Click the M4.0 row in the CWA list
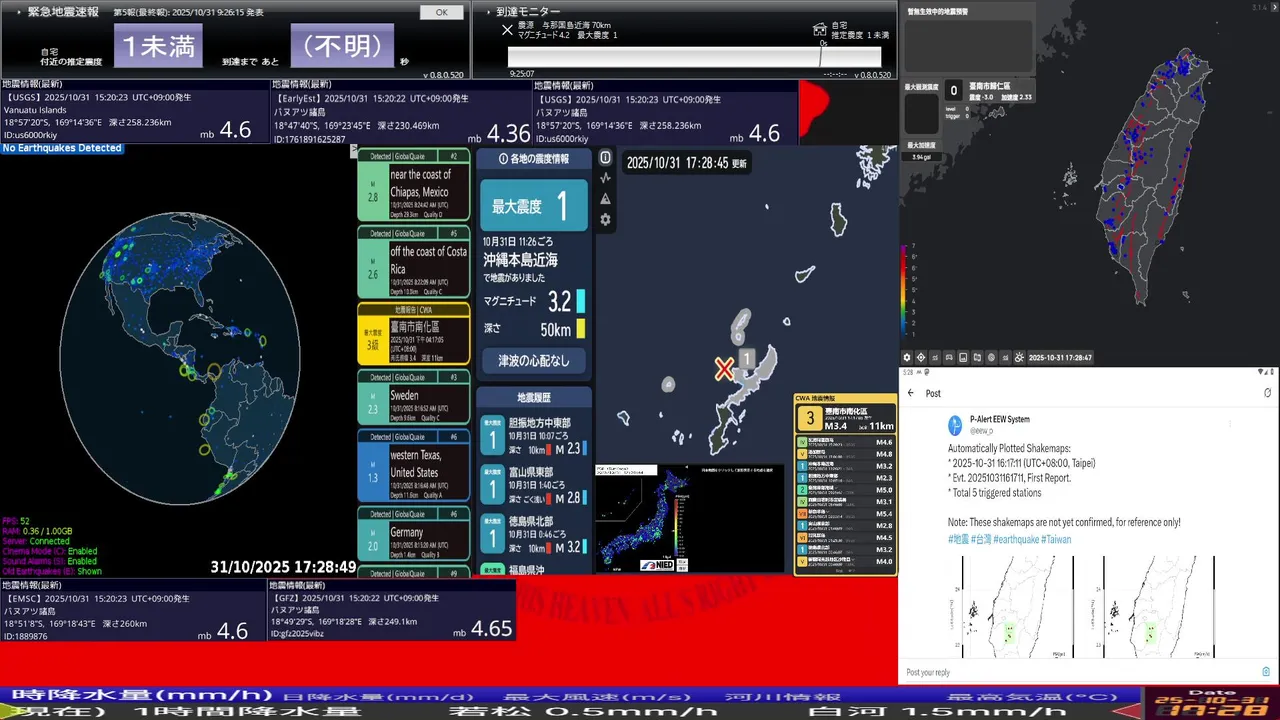The width and height of the screenshot is (1280, 720). [x=845, y=562]
